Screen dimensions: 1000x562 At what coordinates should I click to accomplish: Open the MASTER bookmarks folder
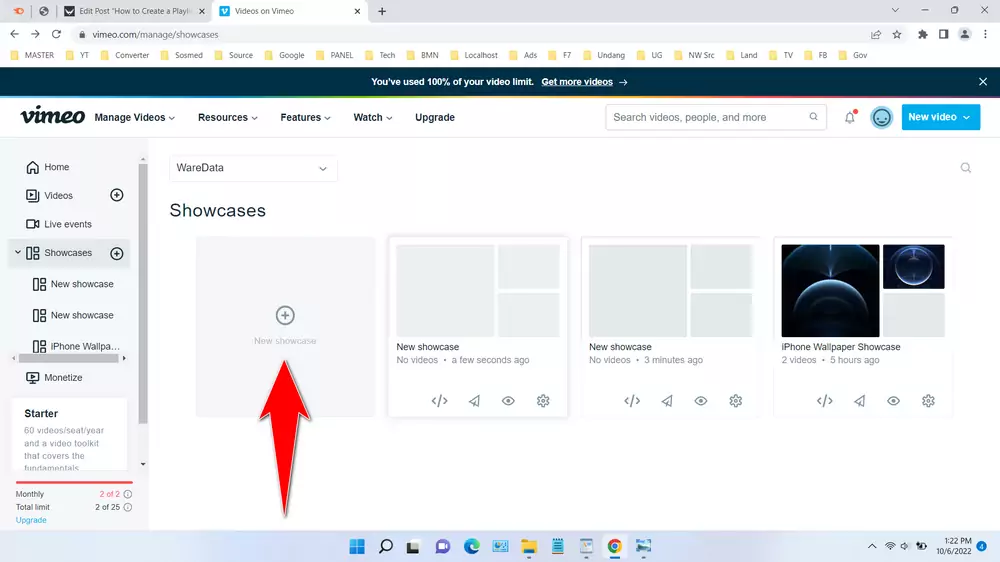pos(33,55)
